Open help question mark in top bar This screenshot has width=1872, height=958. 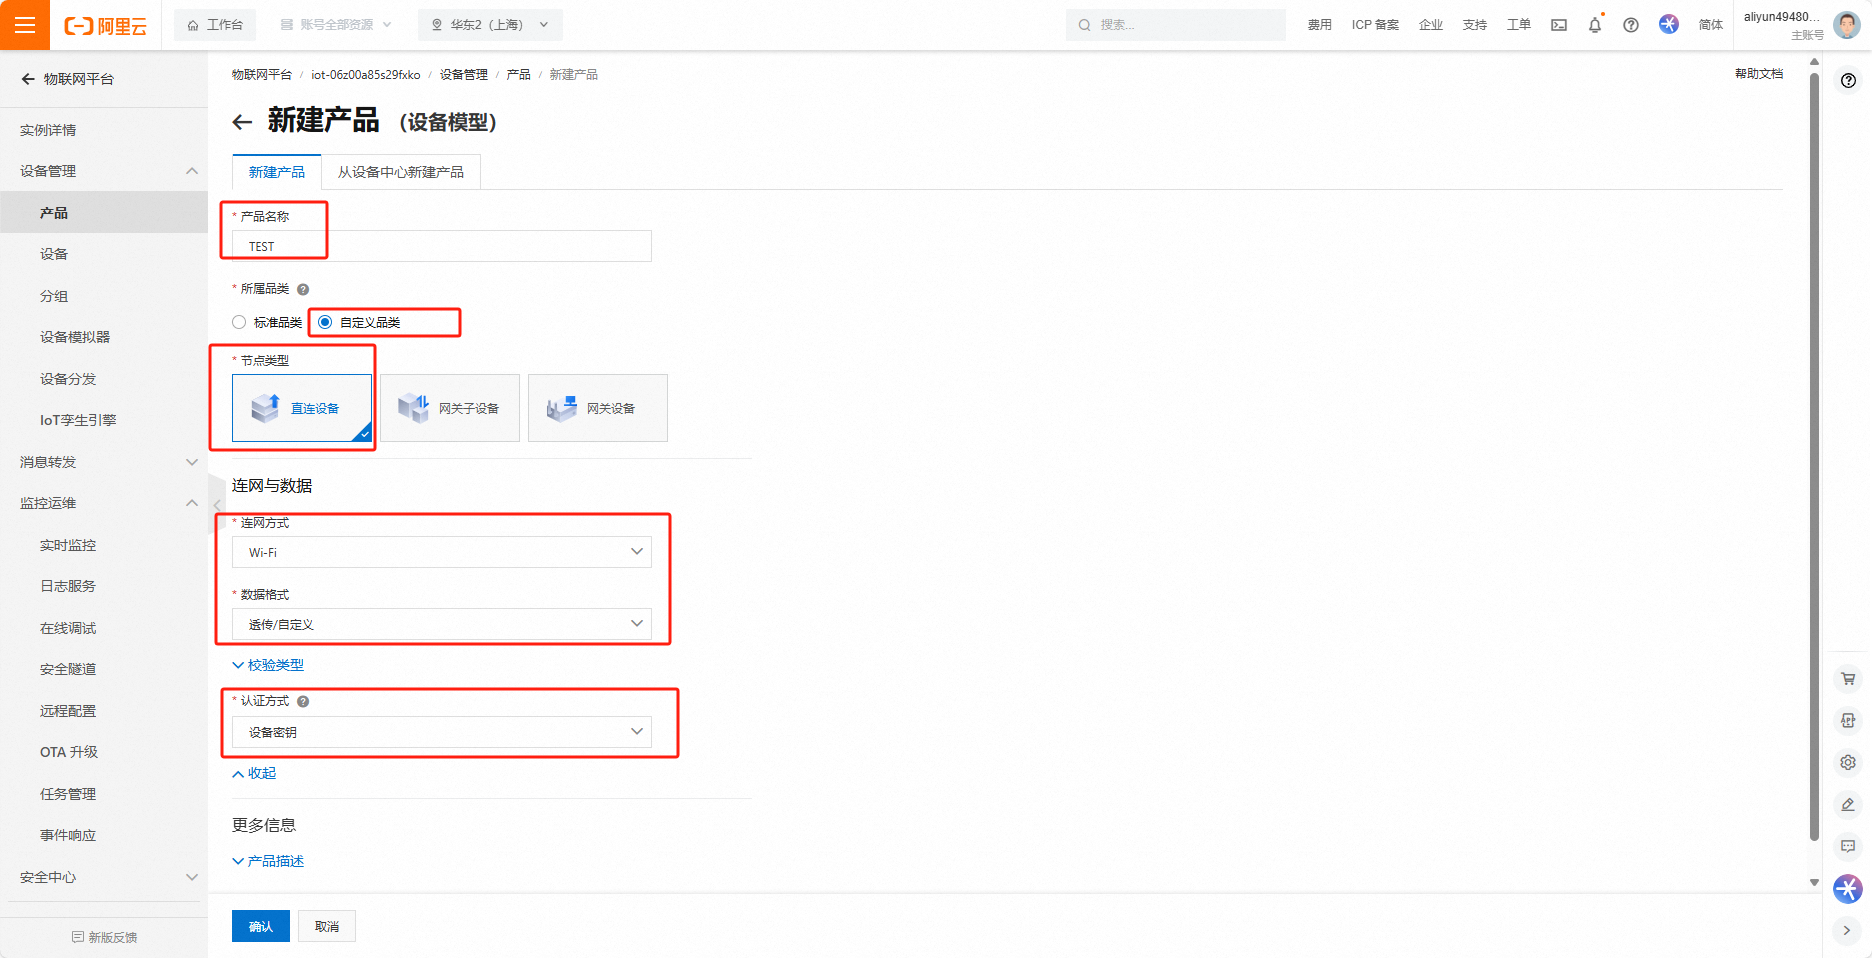tap(1631, 25)
